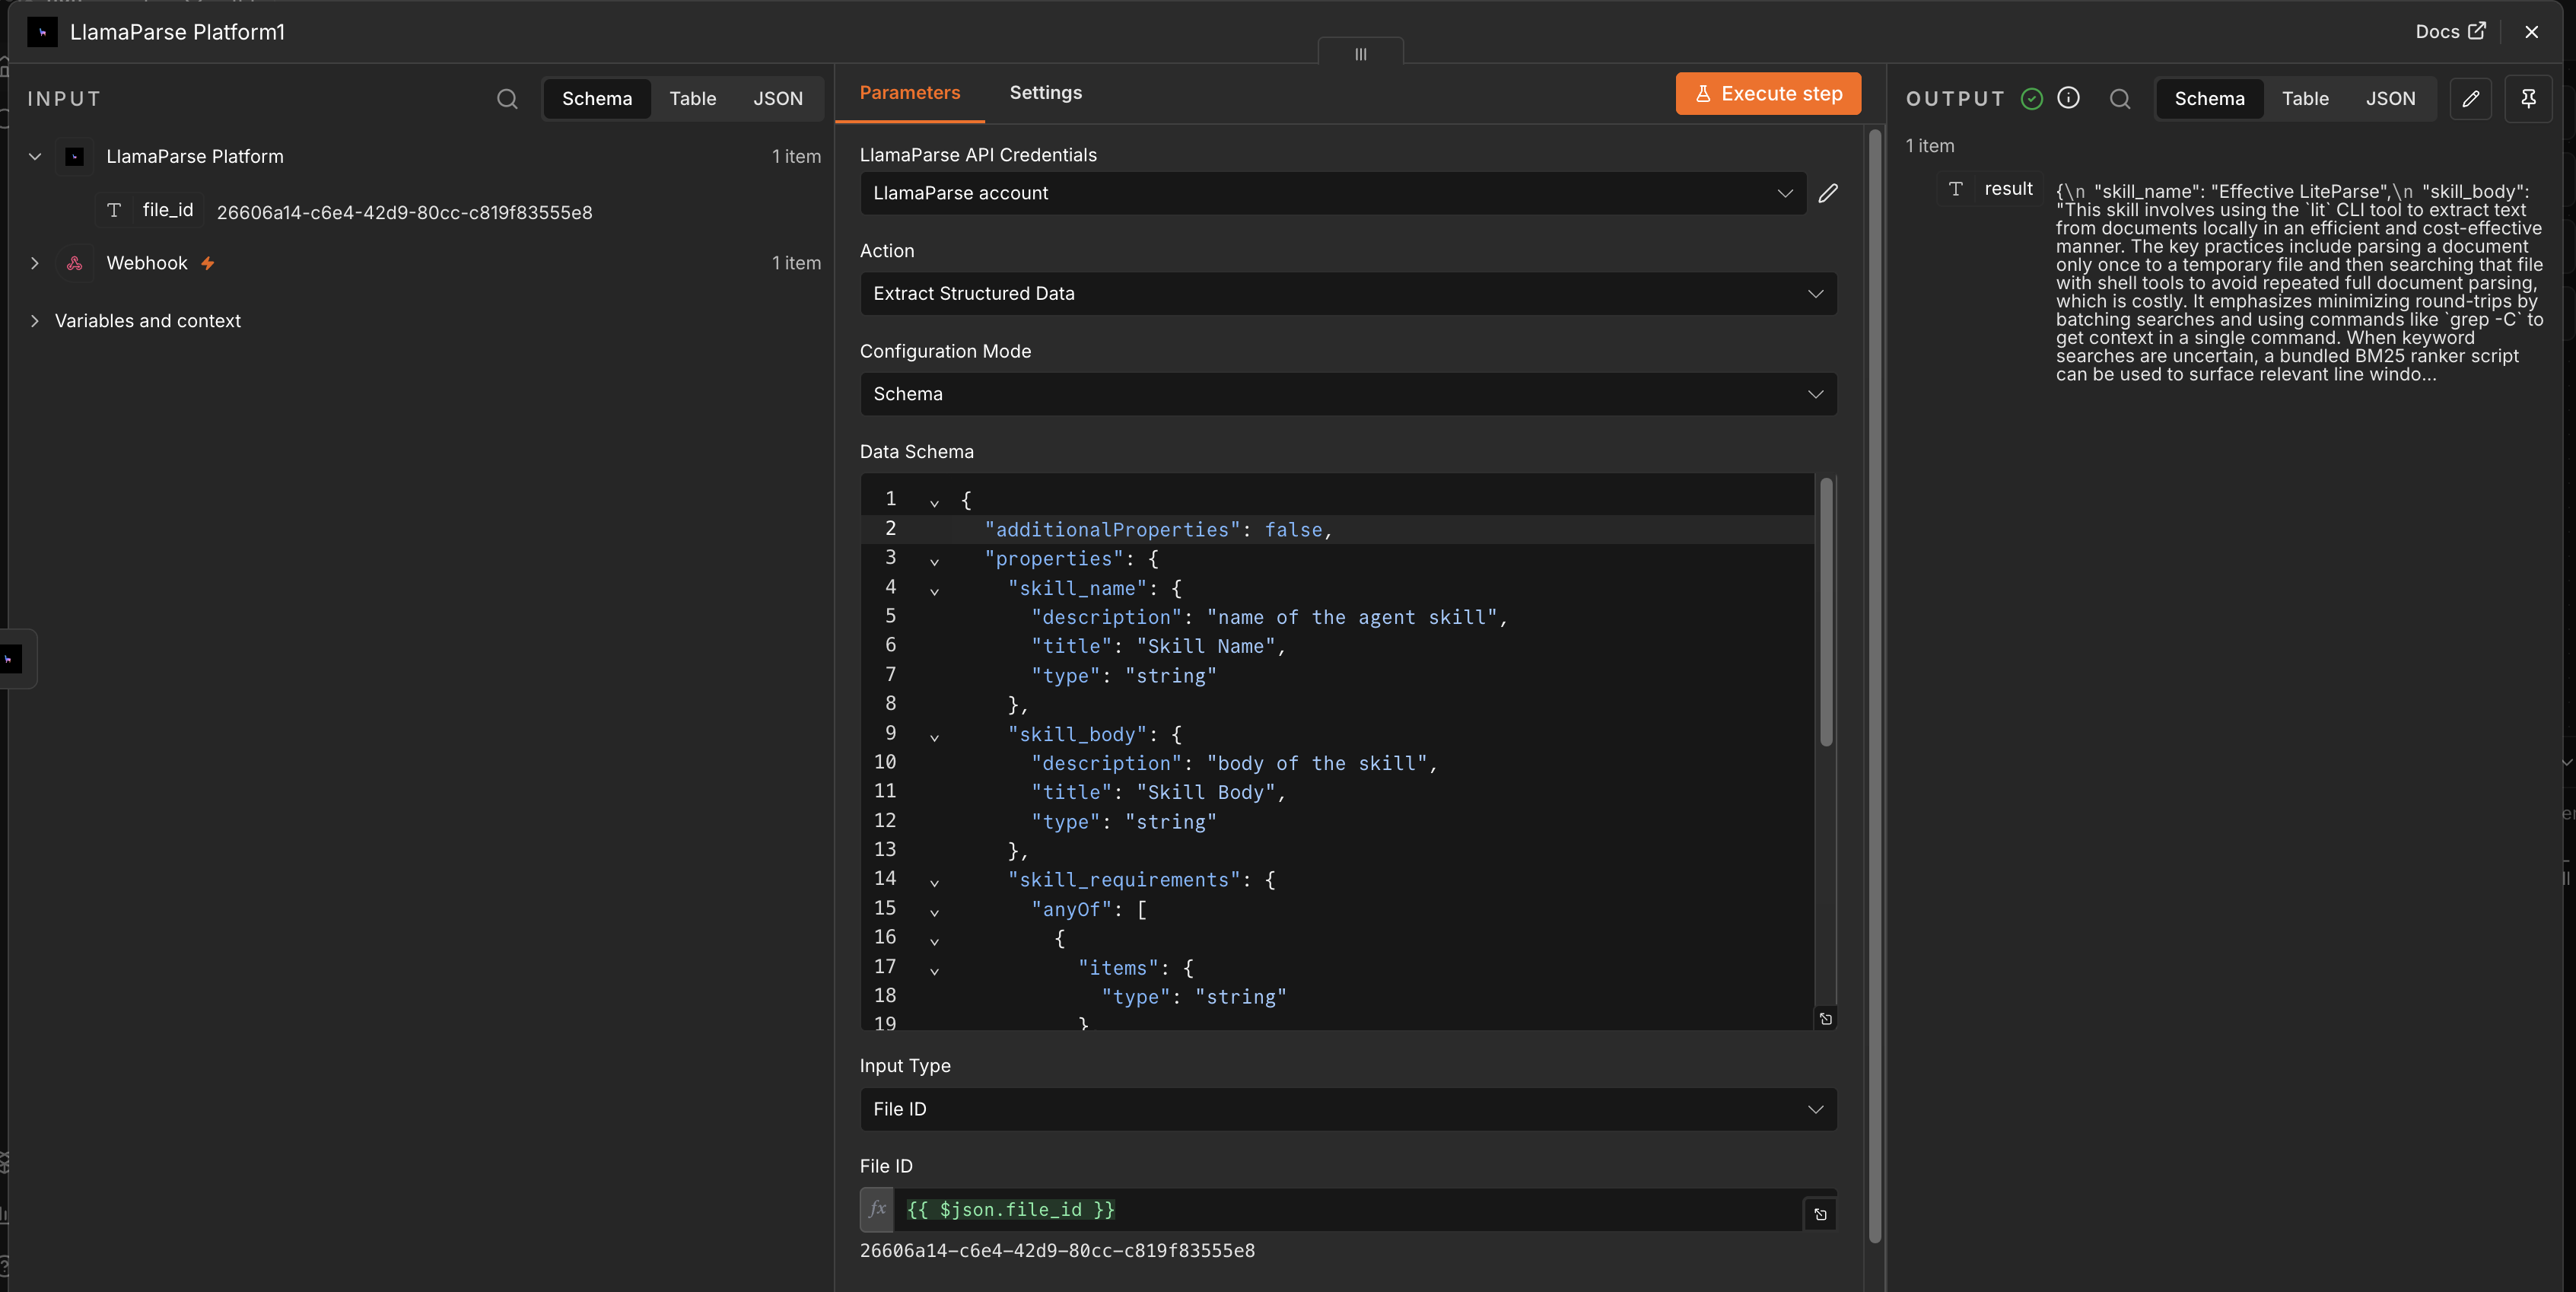Switch INPUT view to JSON

tap(778, 98)
